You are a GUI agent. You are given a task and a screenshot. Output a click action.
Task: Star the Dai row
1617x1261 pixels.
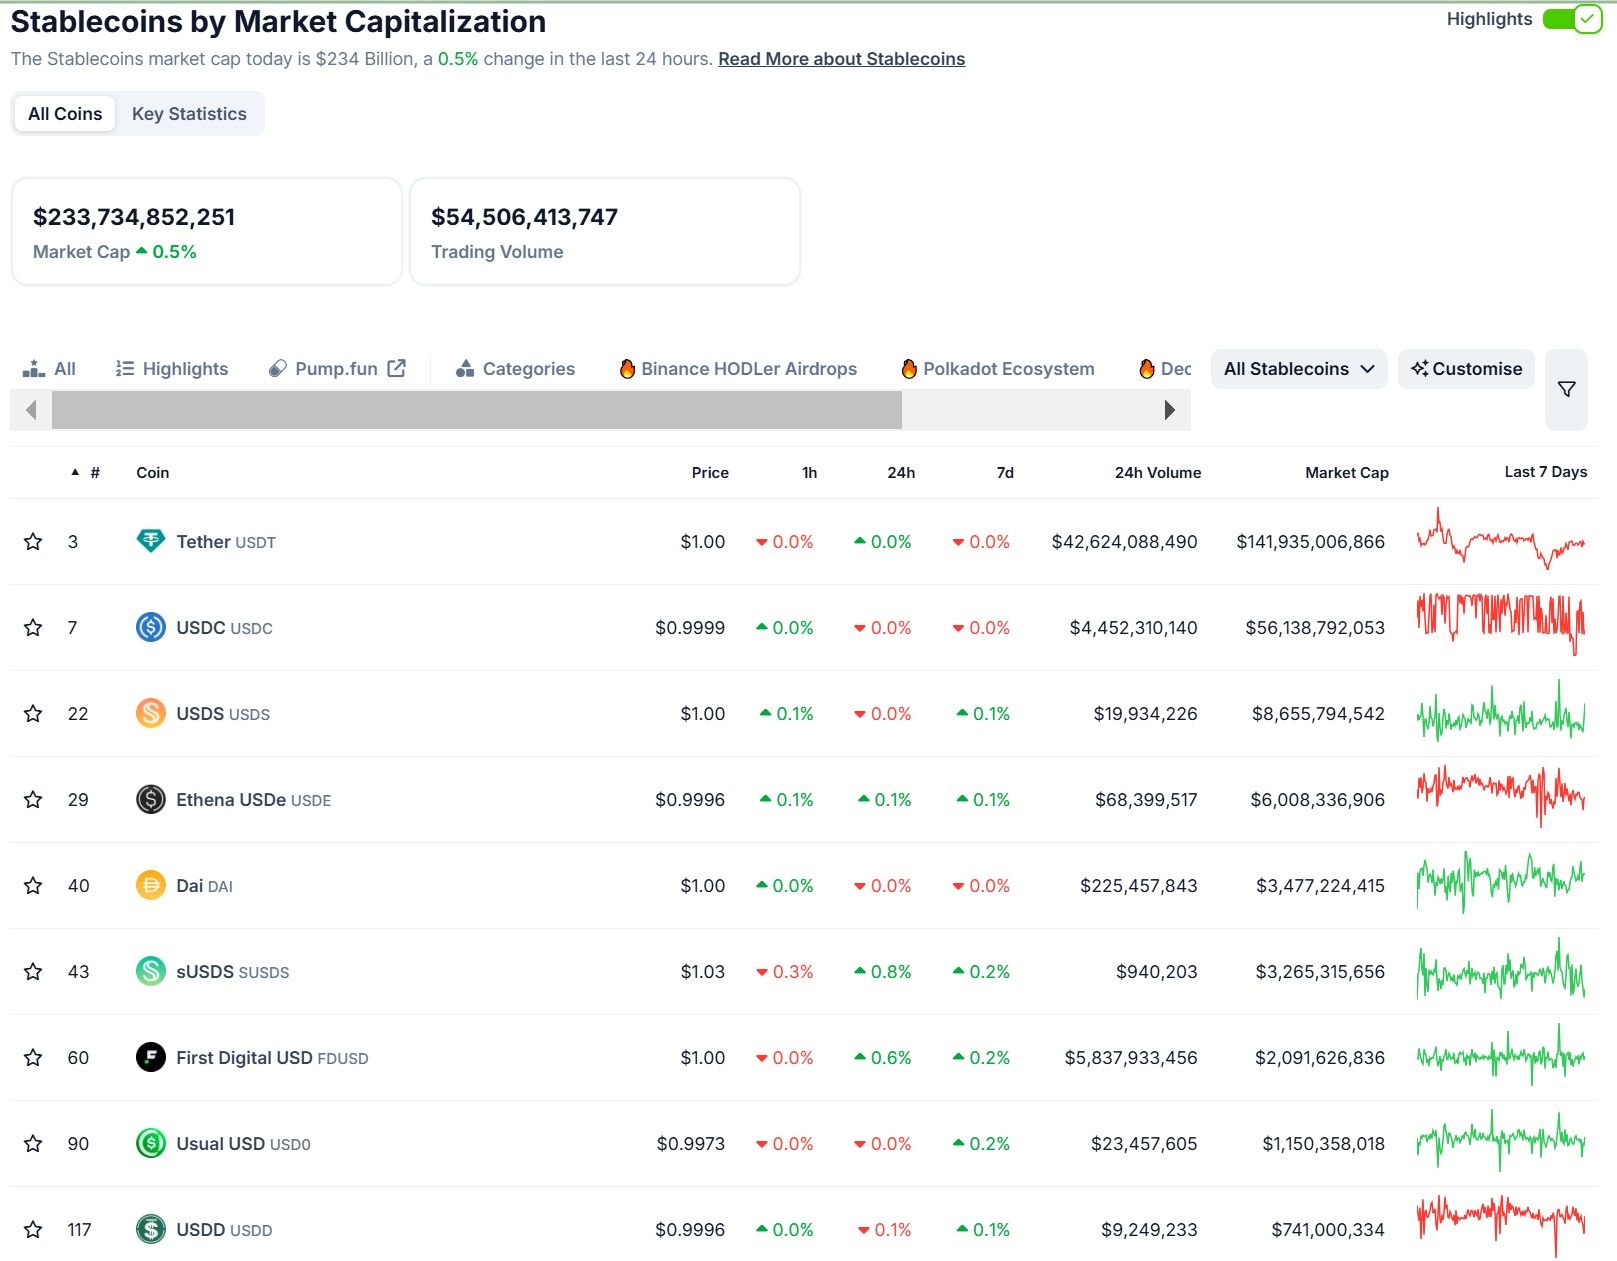pos(33,886)
